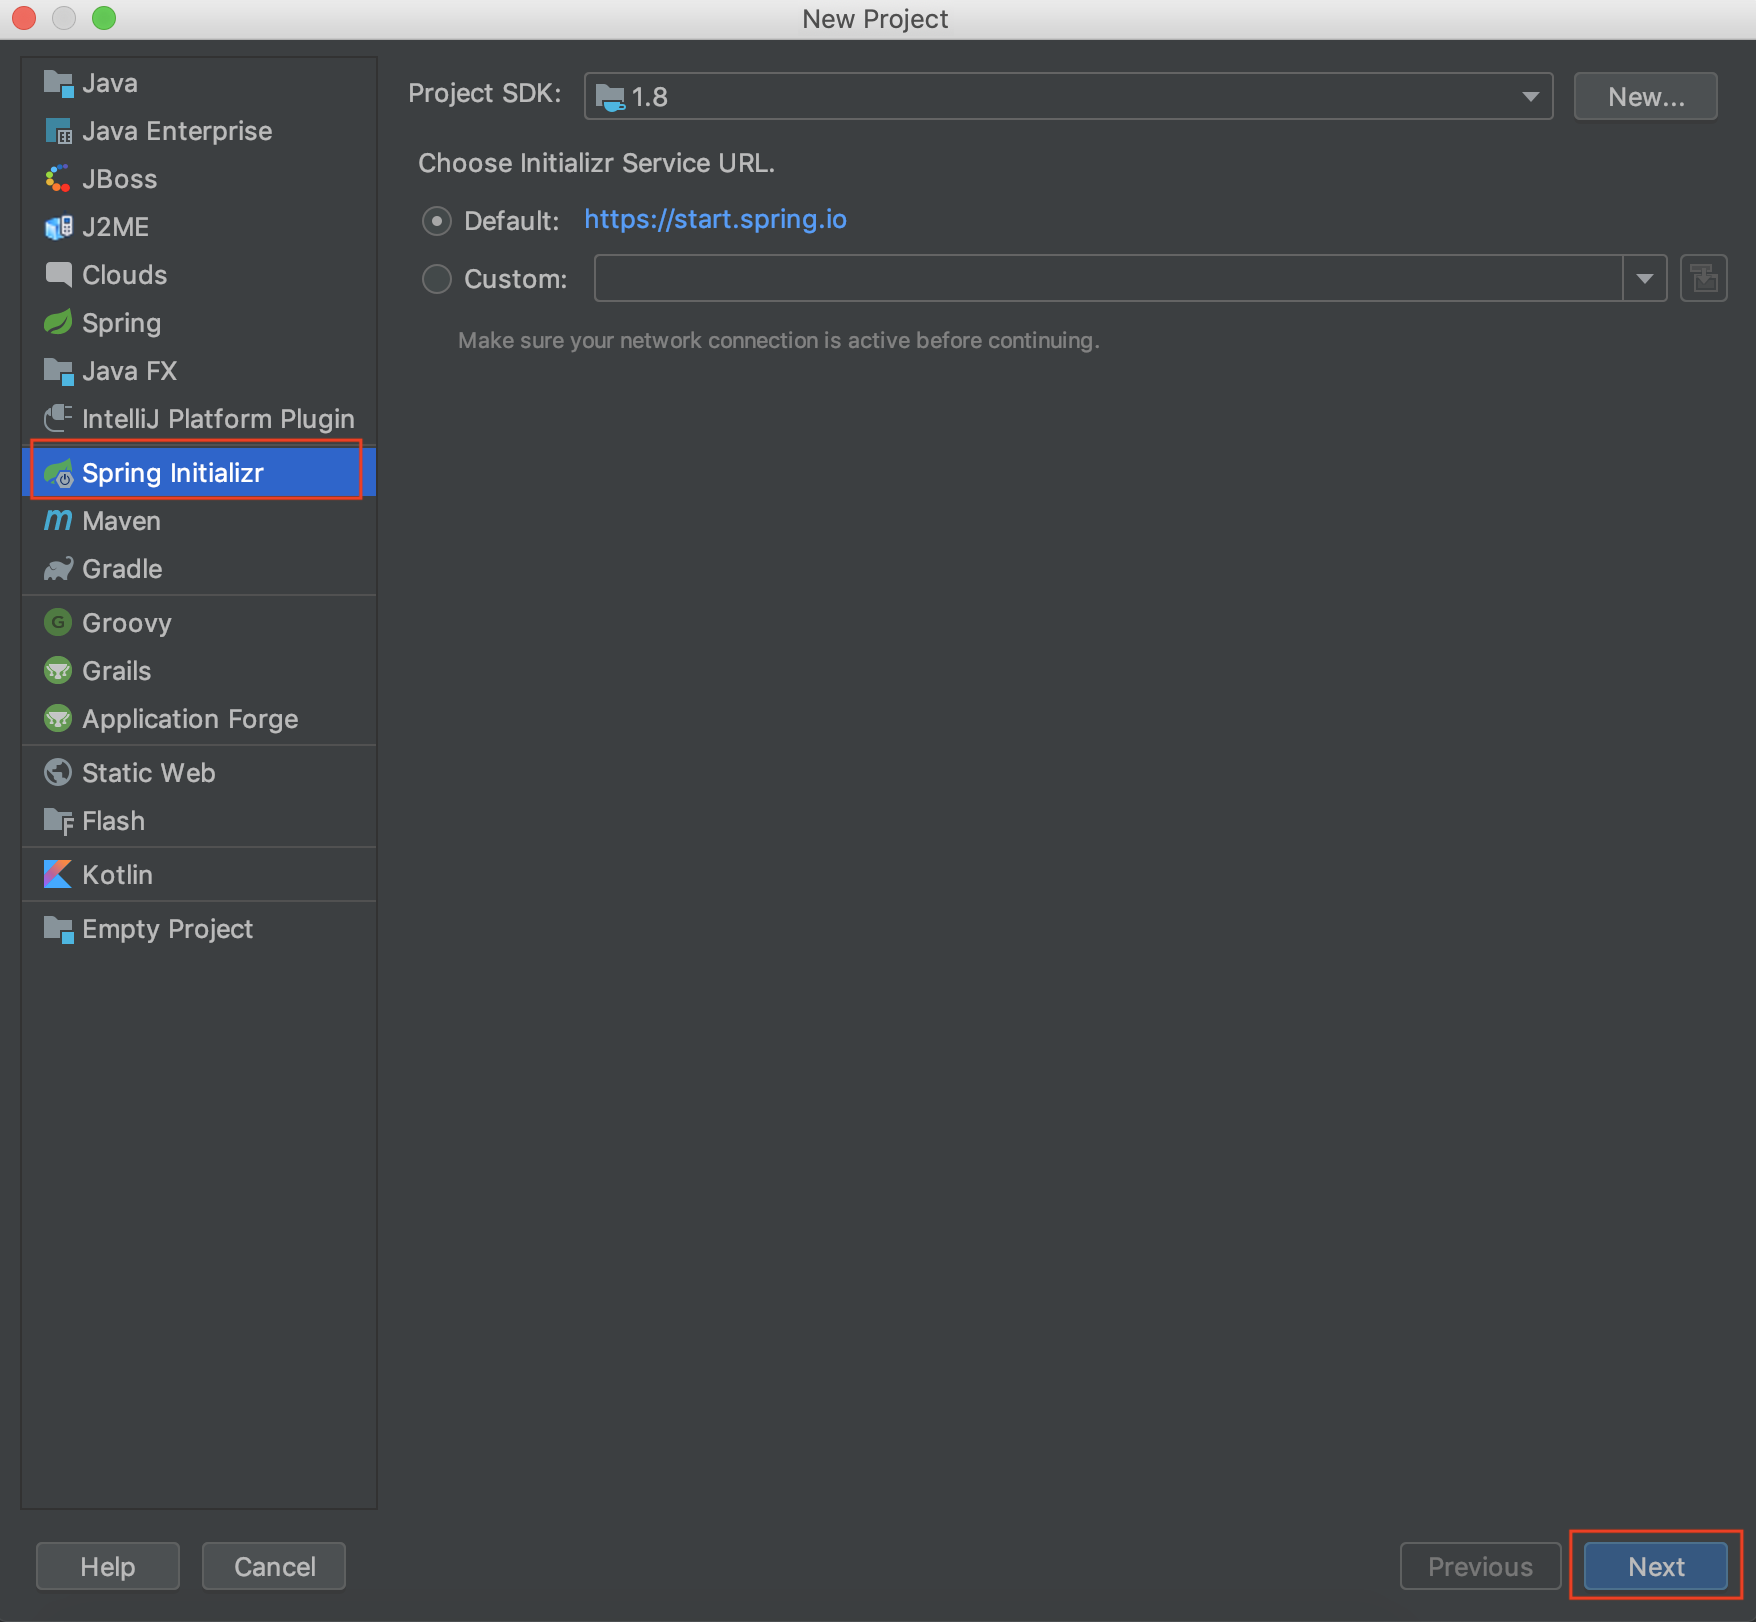Screen dimensions: 1756x1622
Task: Click the Empty Project folder icon
Action: pos(58,929)
